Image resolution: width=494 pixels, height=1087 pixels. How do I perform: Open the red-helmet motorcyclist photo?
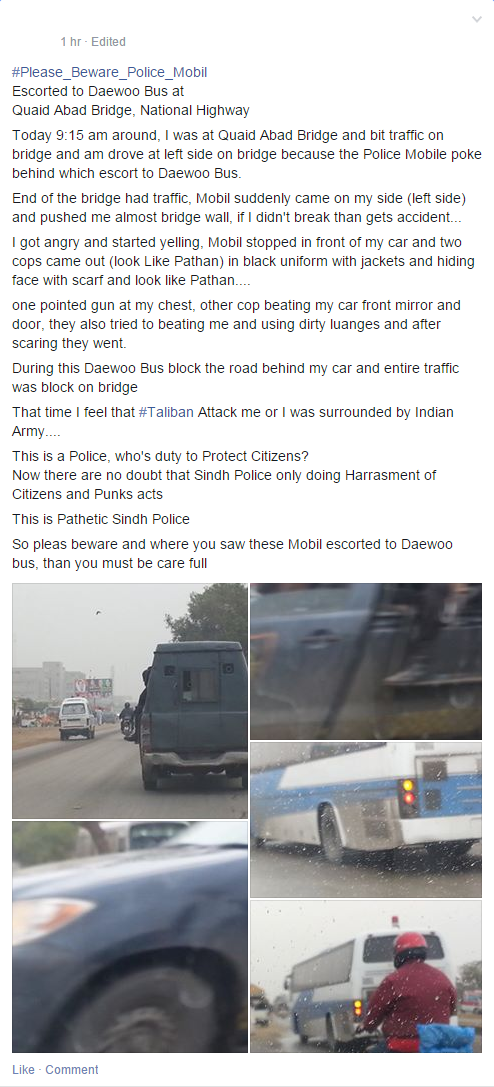(366, 976)
